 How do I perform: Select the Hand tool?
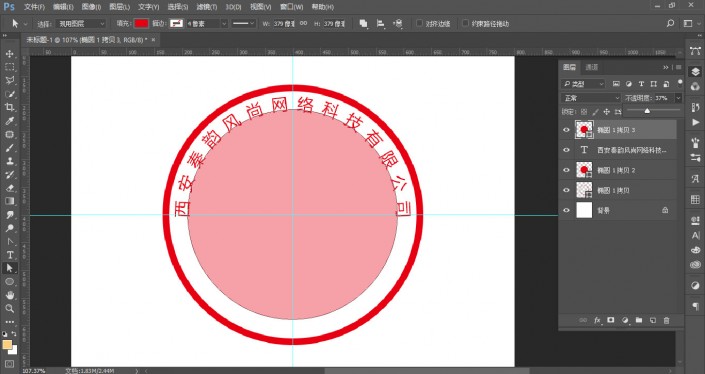(9, 295)
